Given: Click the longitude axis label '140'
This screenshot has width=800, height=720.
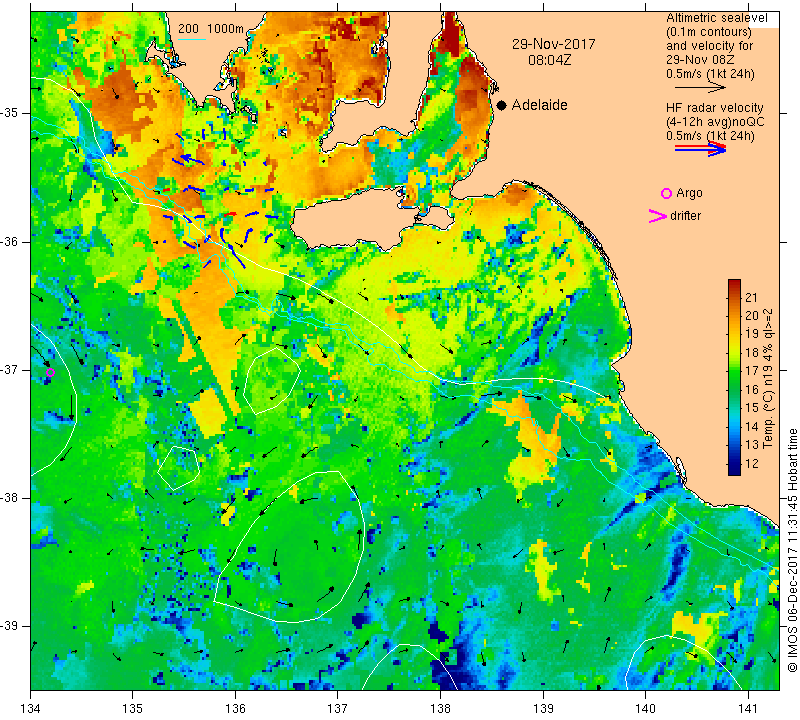Looking at the screenshot, I should click(x=645, y=708).
